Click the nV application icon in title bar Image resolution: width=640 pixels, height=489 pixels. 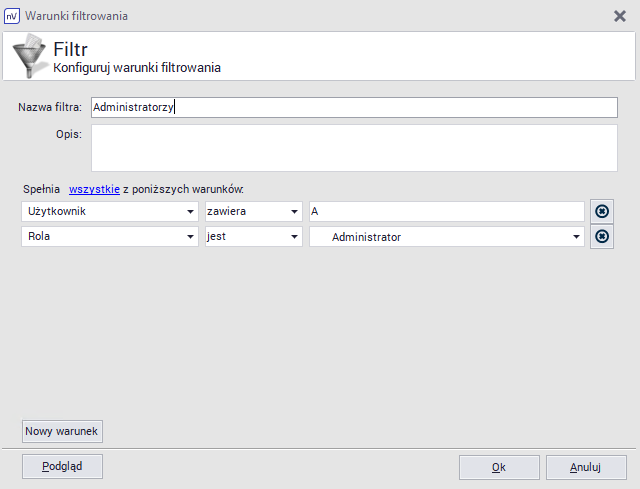pyautogui.click(x=12, y=16)
